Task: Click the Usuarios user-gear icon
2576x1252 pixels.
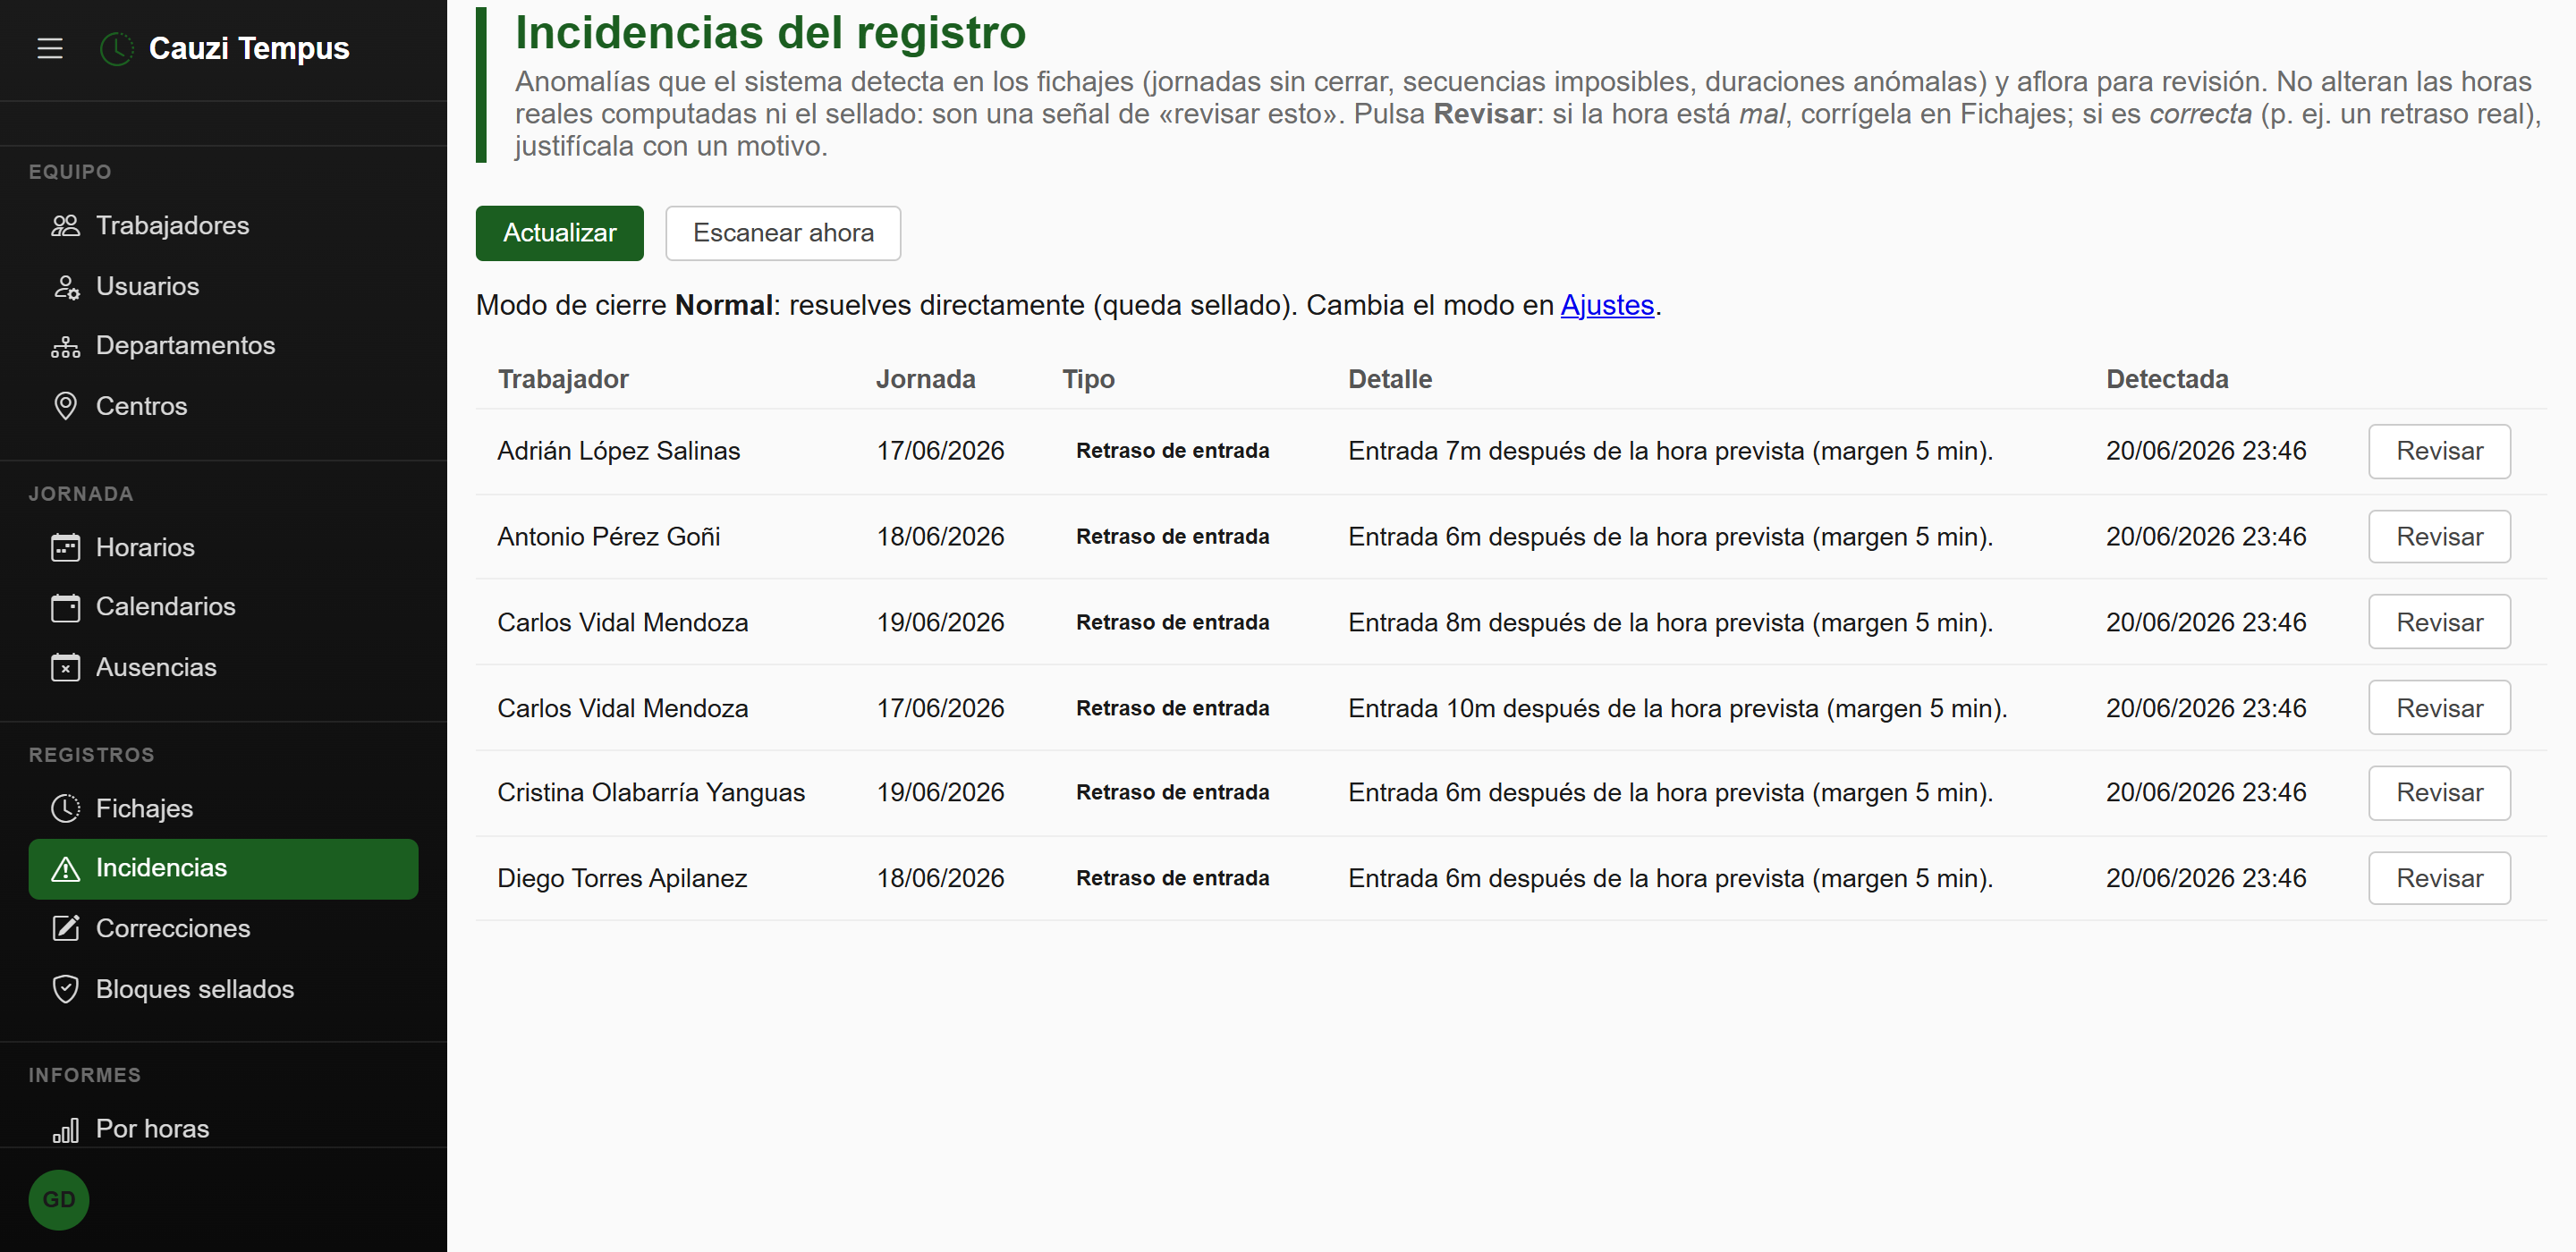Action: pos(65,287)
